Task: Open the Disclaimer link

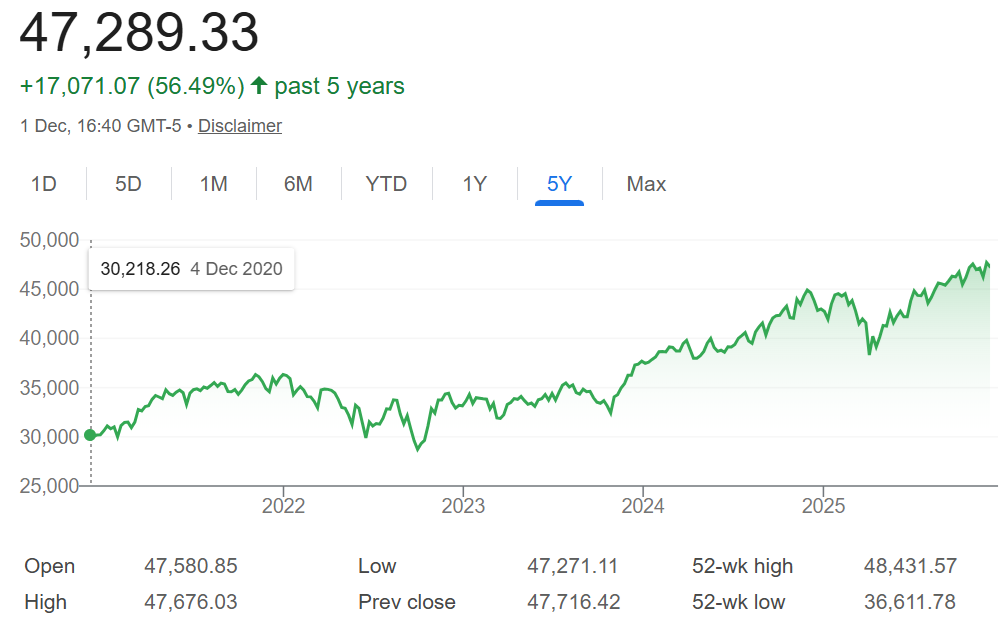Action: tap(240, 126)
